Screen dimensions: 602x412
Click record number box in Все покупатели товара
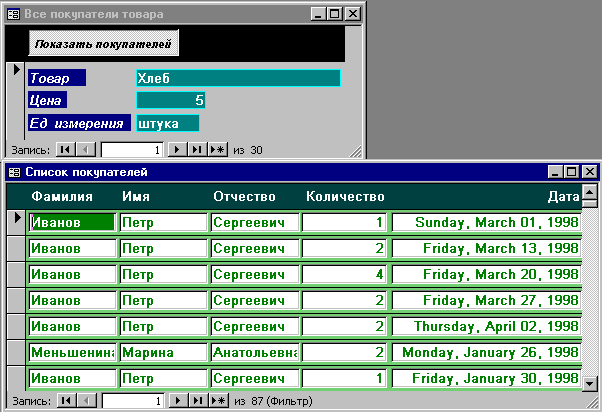[132, 150]
